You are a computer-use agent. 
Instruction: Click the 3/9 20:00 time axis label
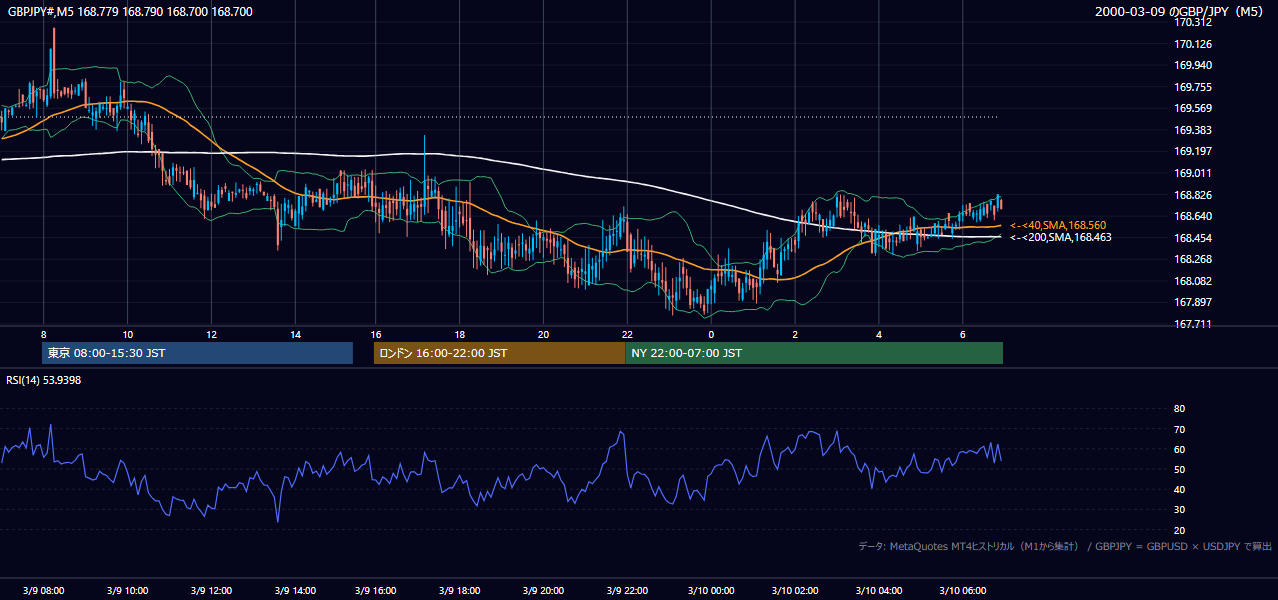[x=543, y=590]
